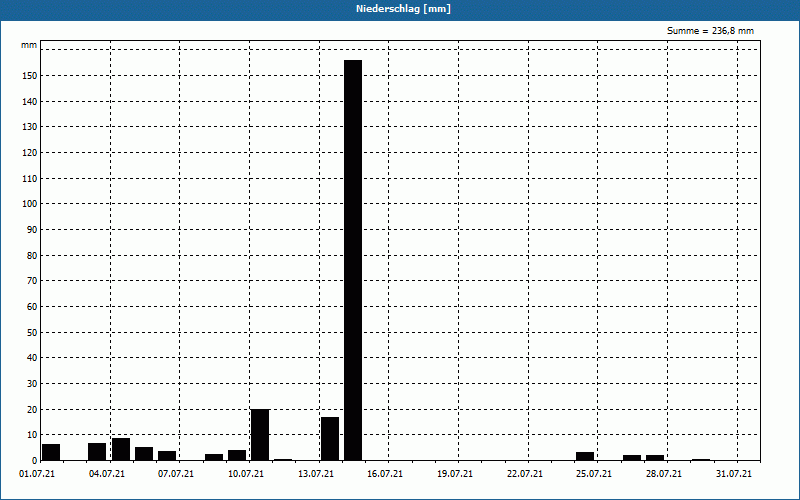Click the x-axis label 25.07.21
Viewport: 800px width, 500px height.
coord(594,474)
